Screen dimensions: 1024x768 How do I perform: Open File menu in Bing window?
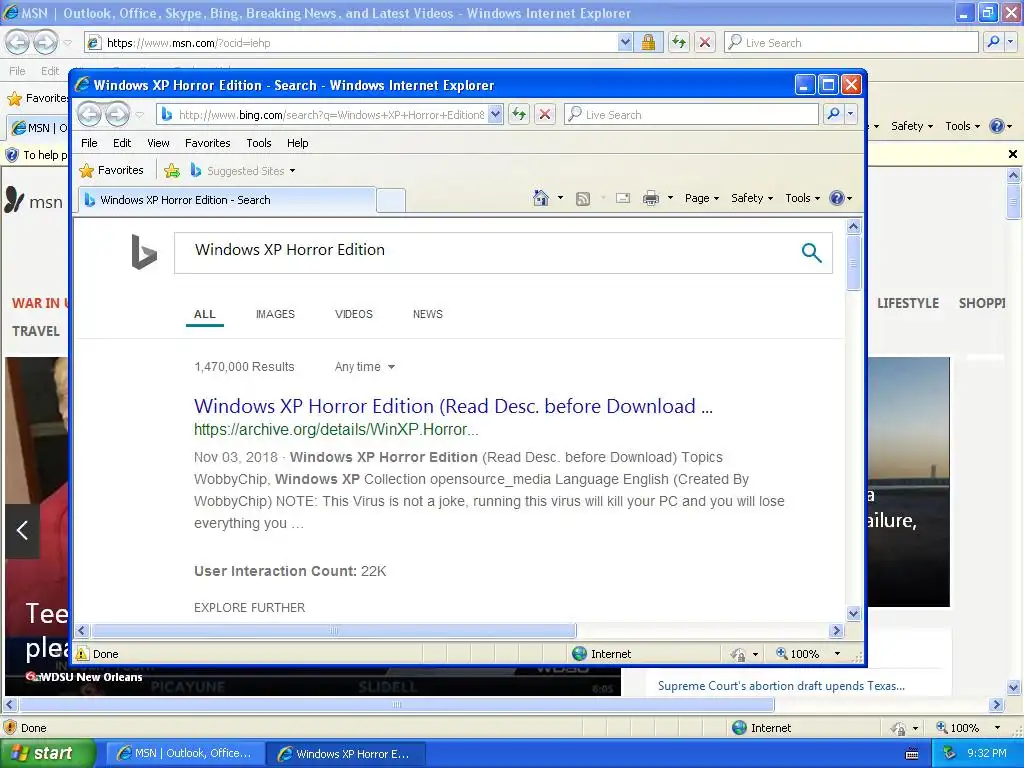pos(89,143)
